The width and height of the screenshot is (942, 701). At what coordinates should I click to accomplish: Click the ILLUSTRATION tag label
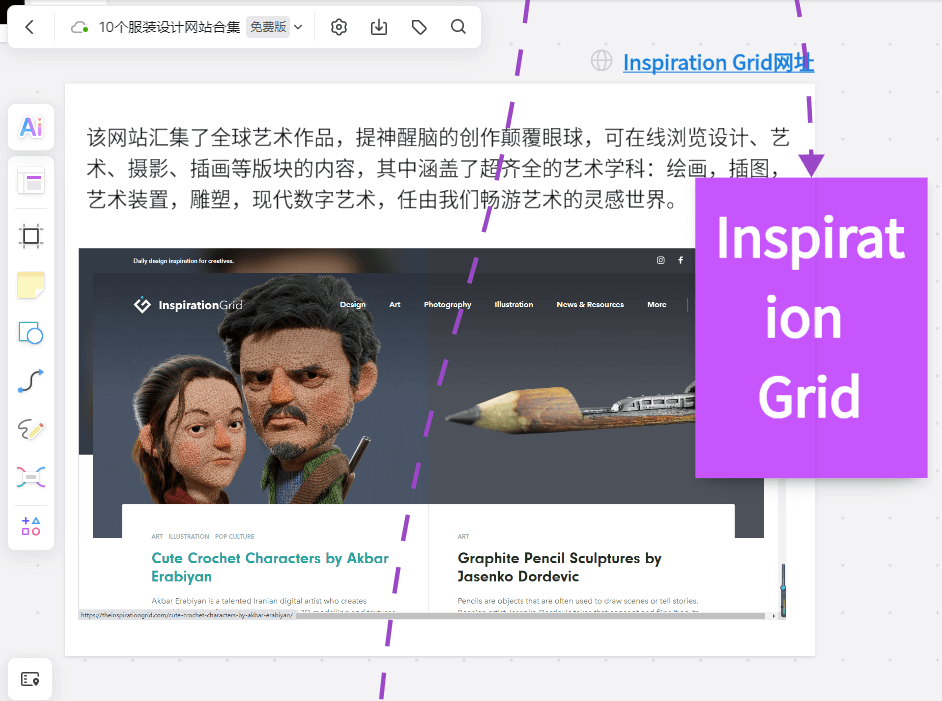coord(189,536)
